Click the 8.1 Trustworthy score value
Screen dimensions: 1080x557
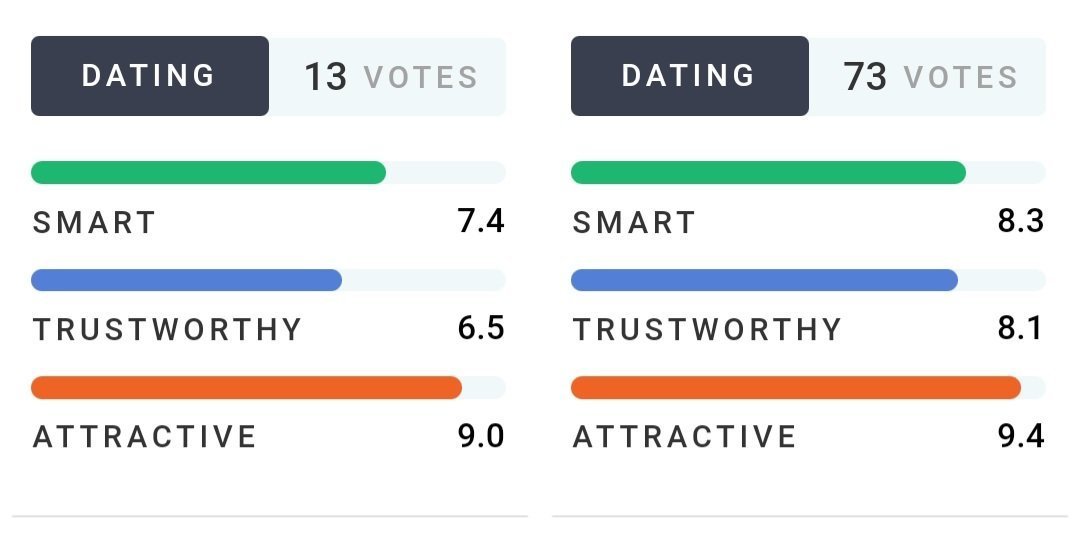pyautogui.click(x=1020, y=329)
